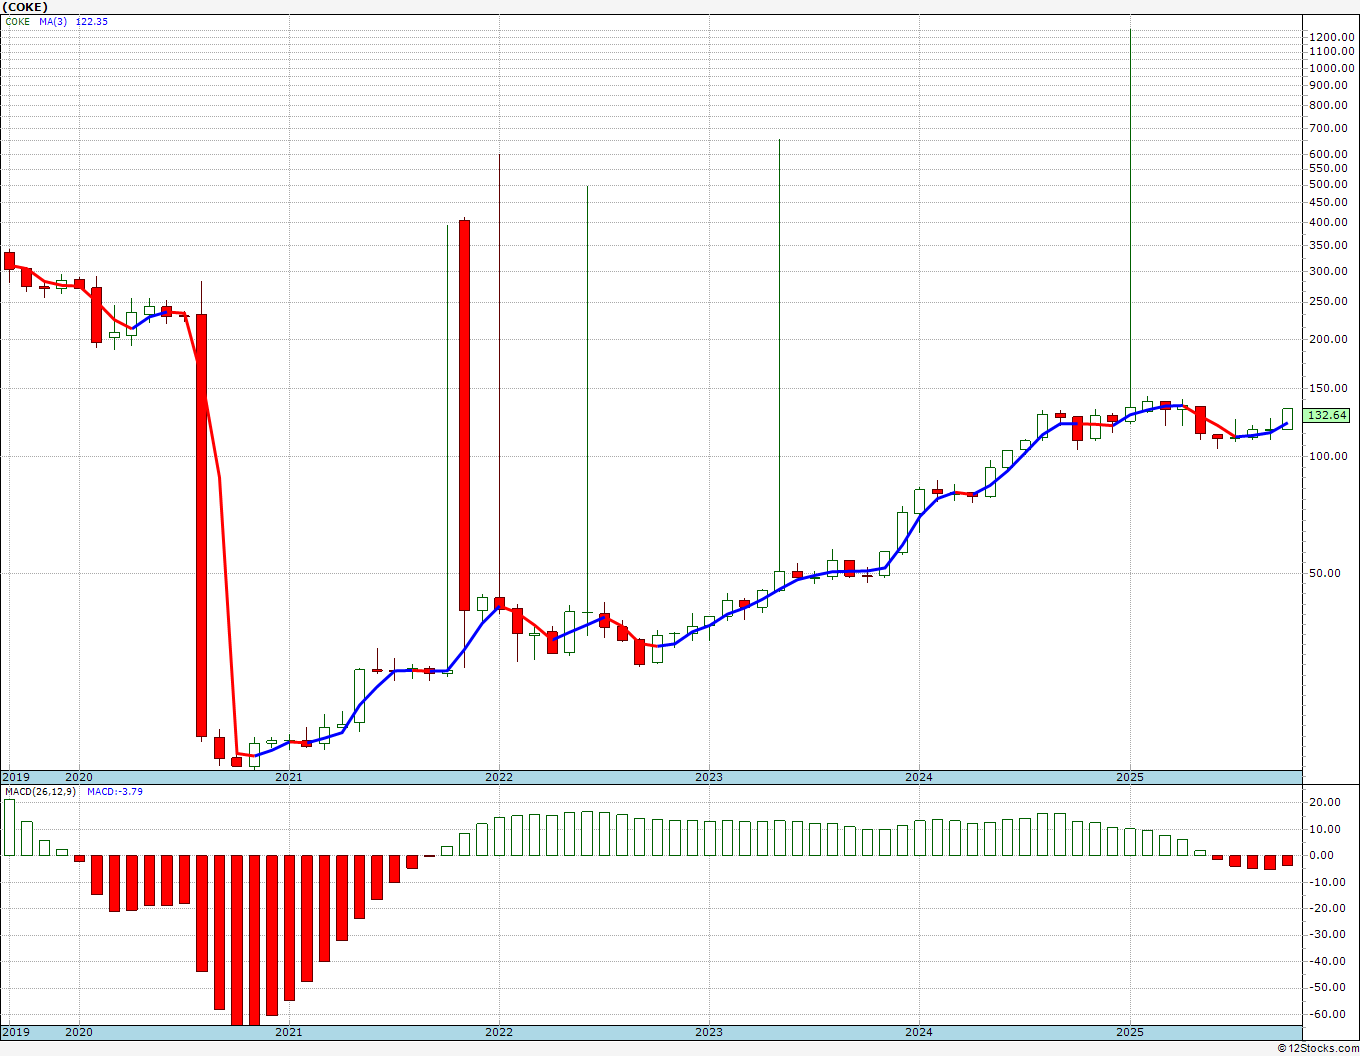Viewport: 1360px width, 1056px height.
Task: Click the first green MACD bar at 2019
Action: pos(9,827)
